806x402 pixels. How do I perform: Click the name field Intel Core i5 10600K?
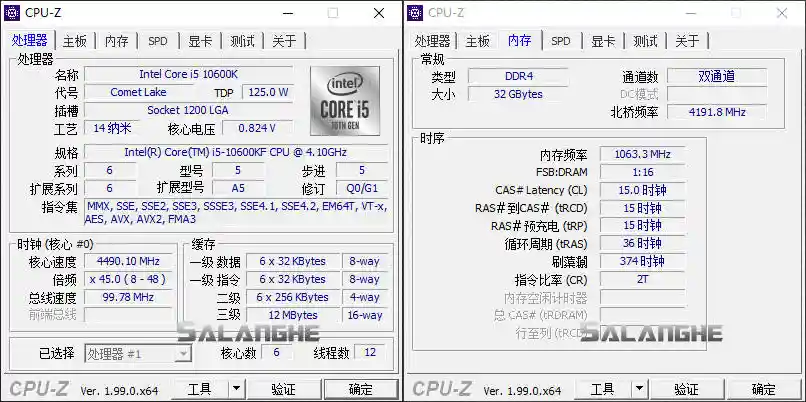189,74
